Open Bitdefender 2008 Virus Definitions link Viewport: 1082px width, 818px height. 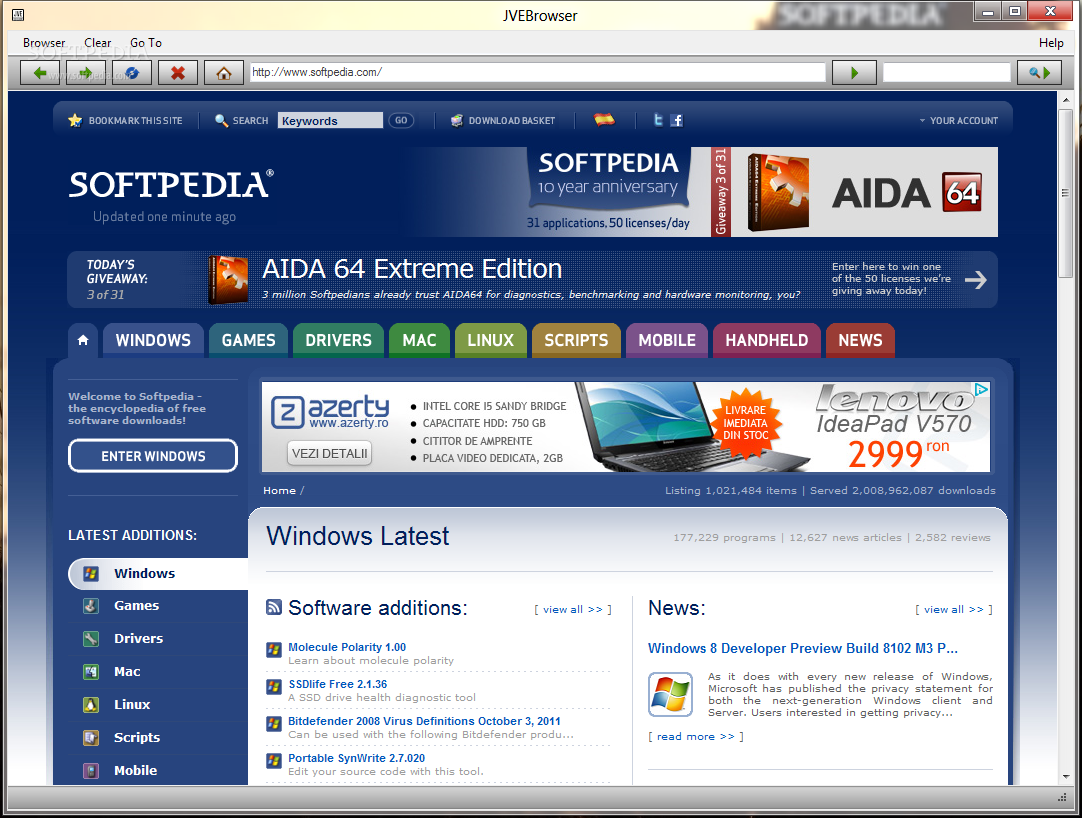click(424, 721)
